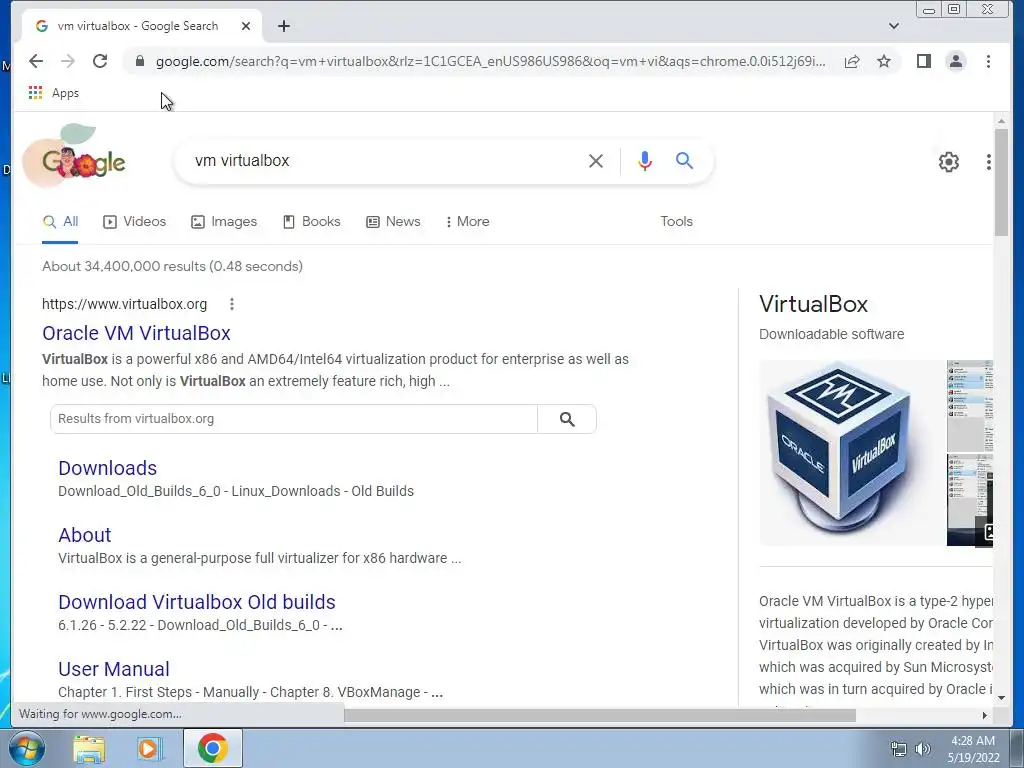Image resolution: width=1024 pixels, height=768 pixels.
Task: Go back using the browser back arrow
Action: click(36, 61)
